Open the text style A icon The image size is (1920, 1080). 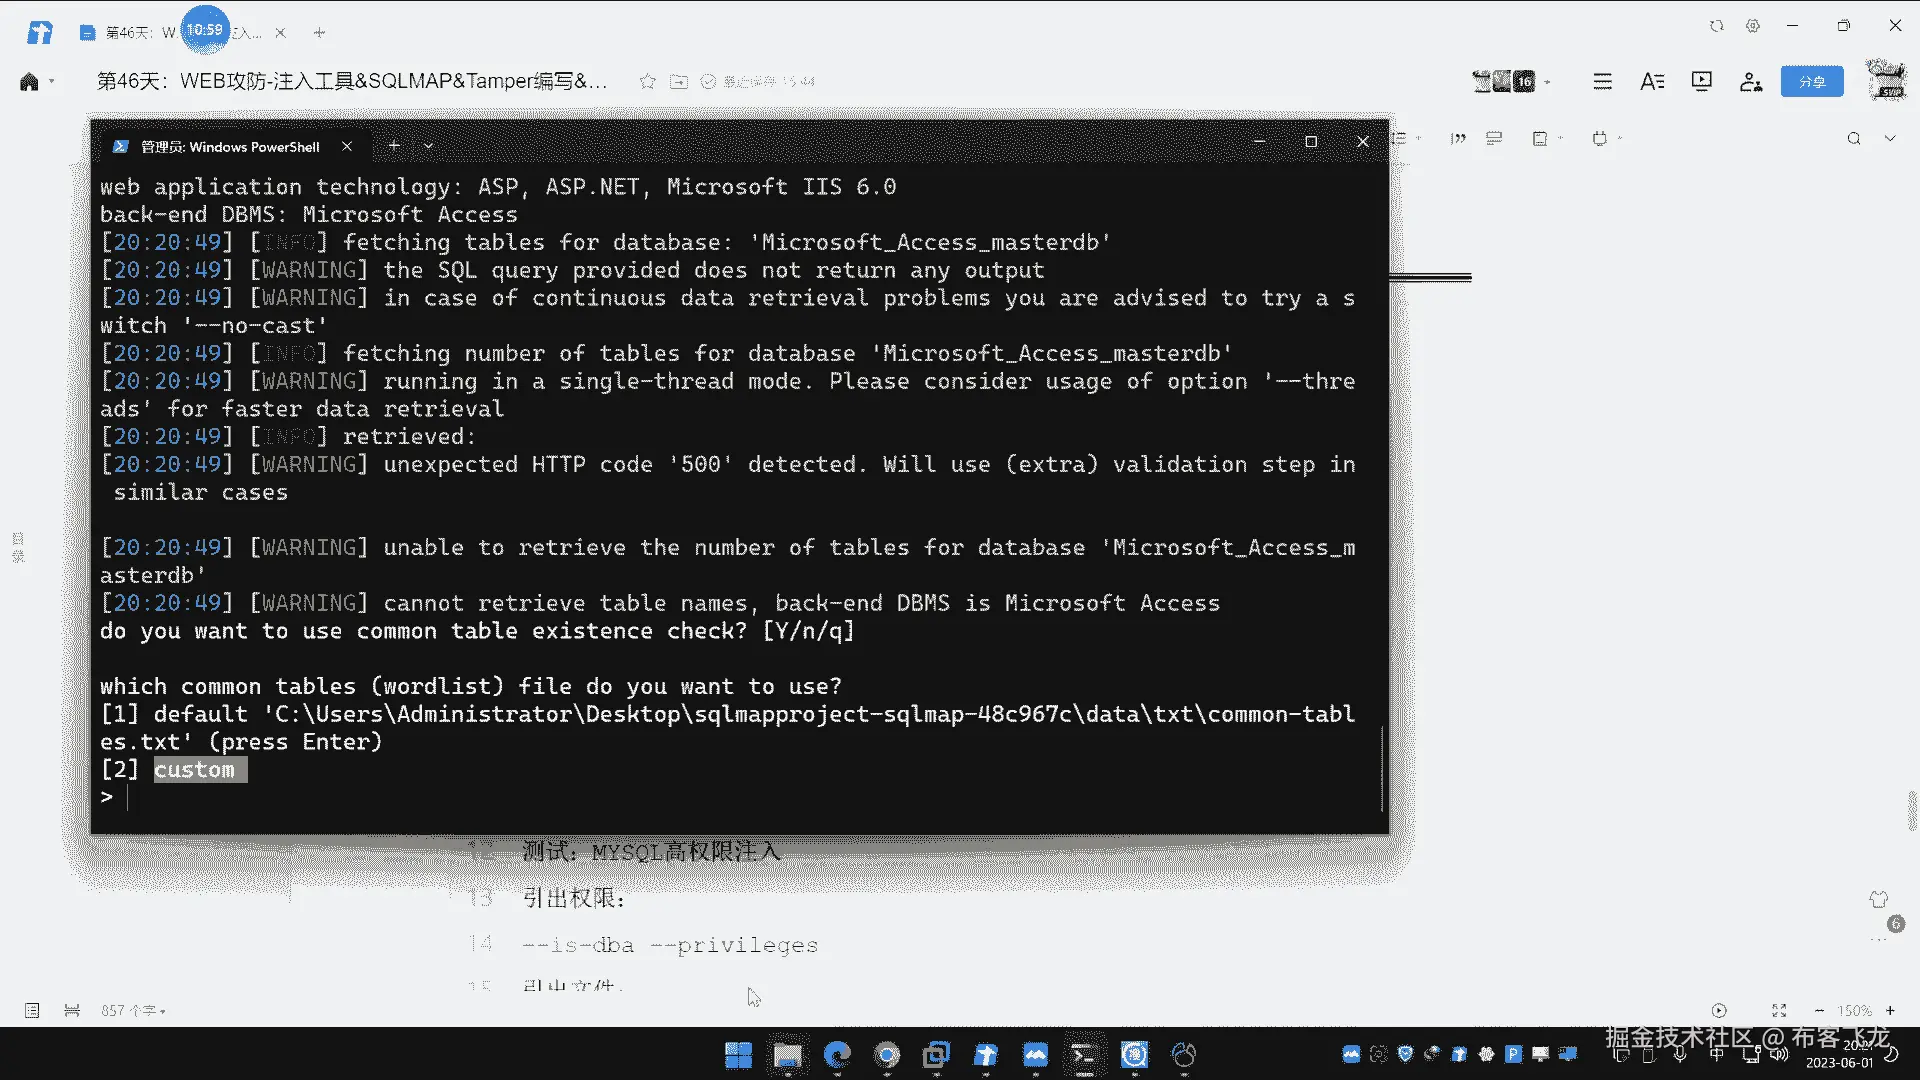[x=1652, y=82]
